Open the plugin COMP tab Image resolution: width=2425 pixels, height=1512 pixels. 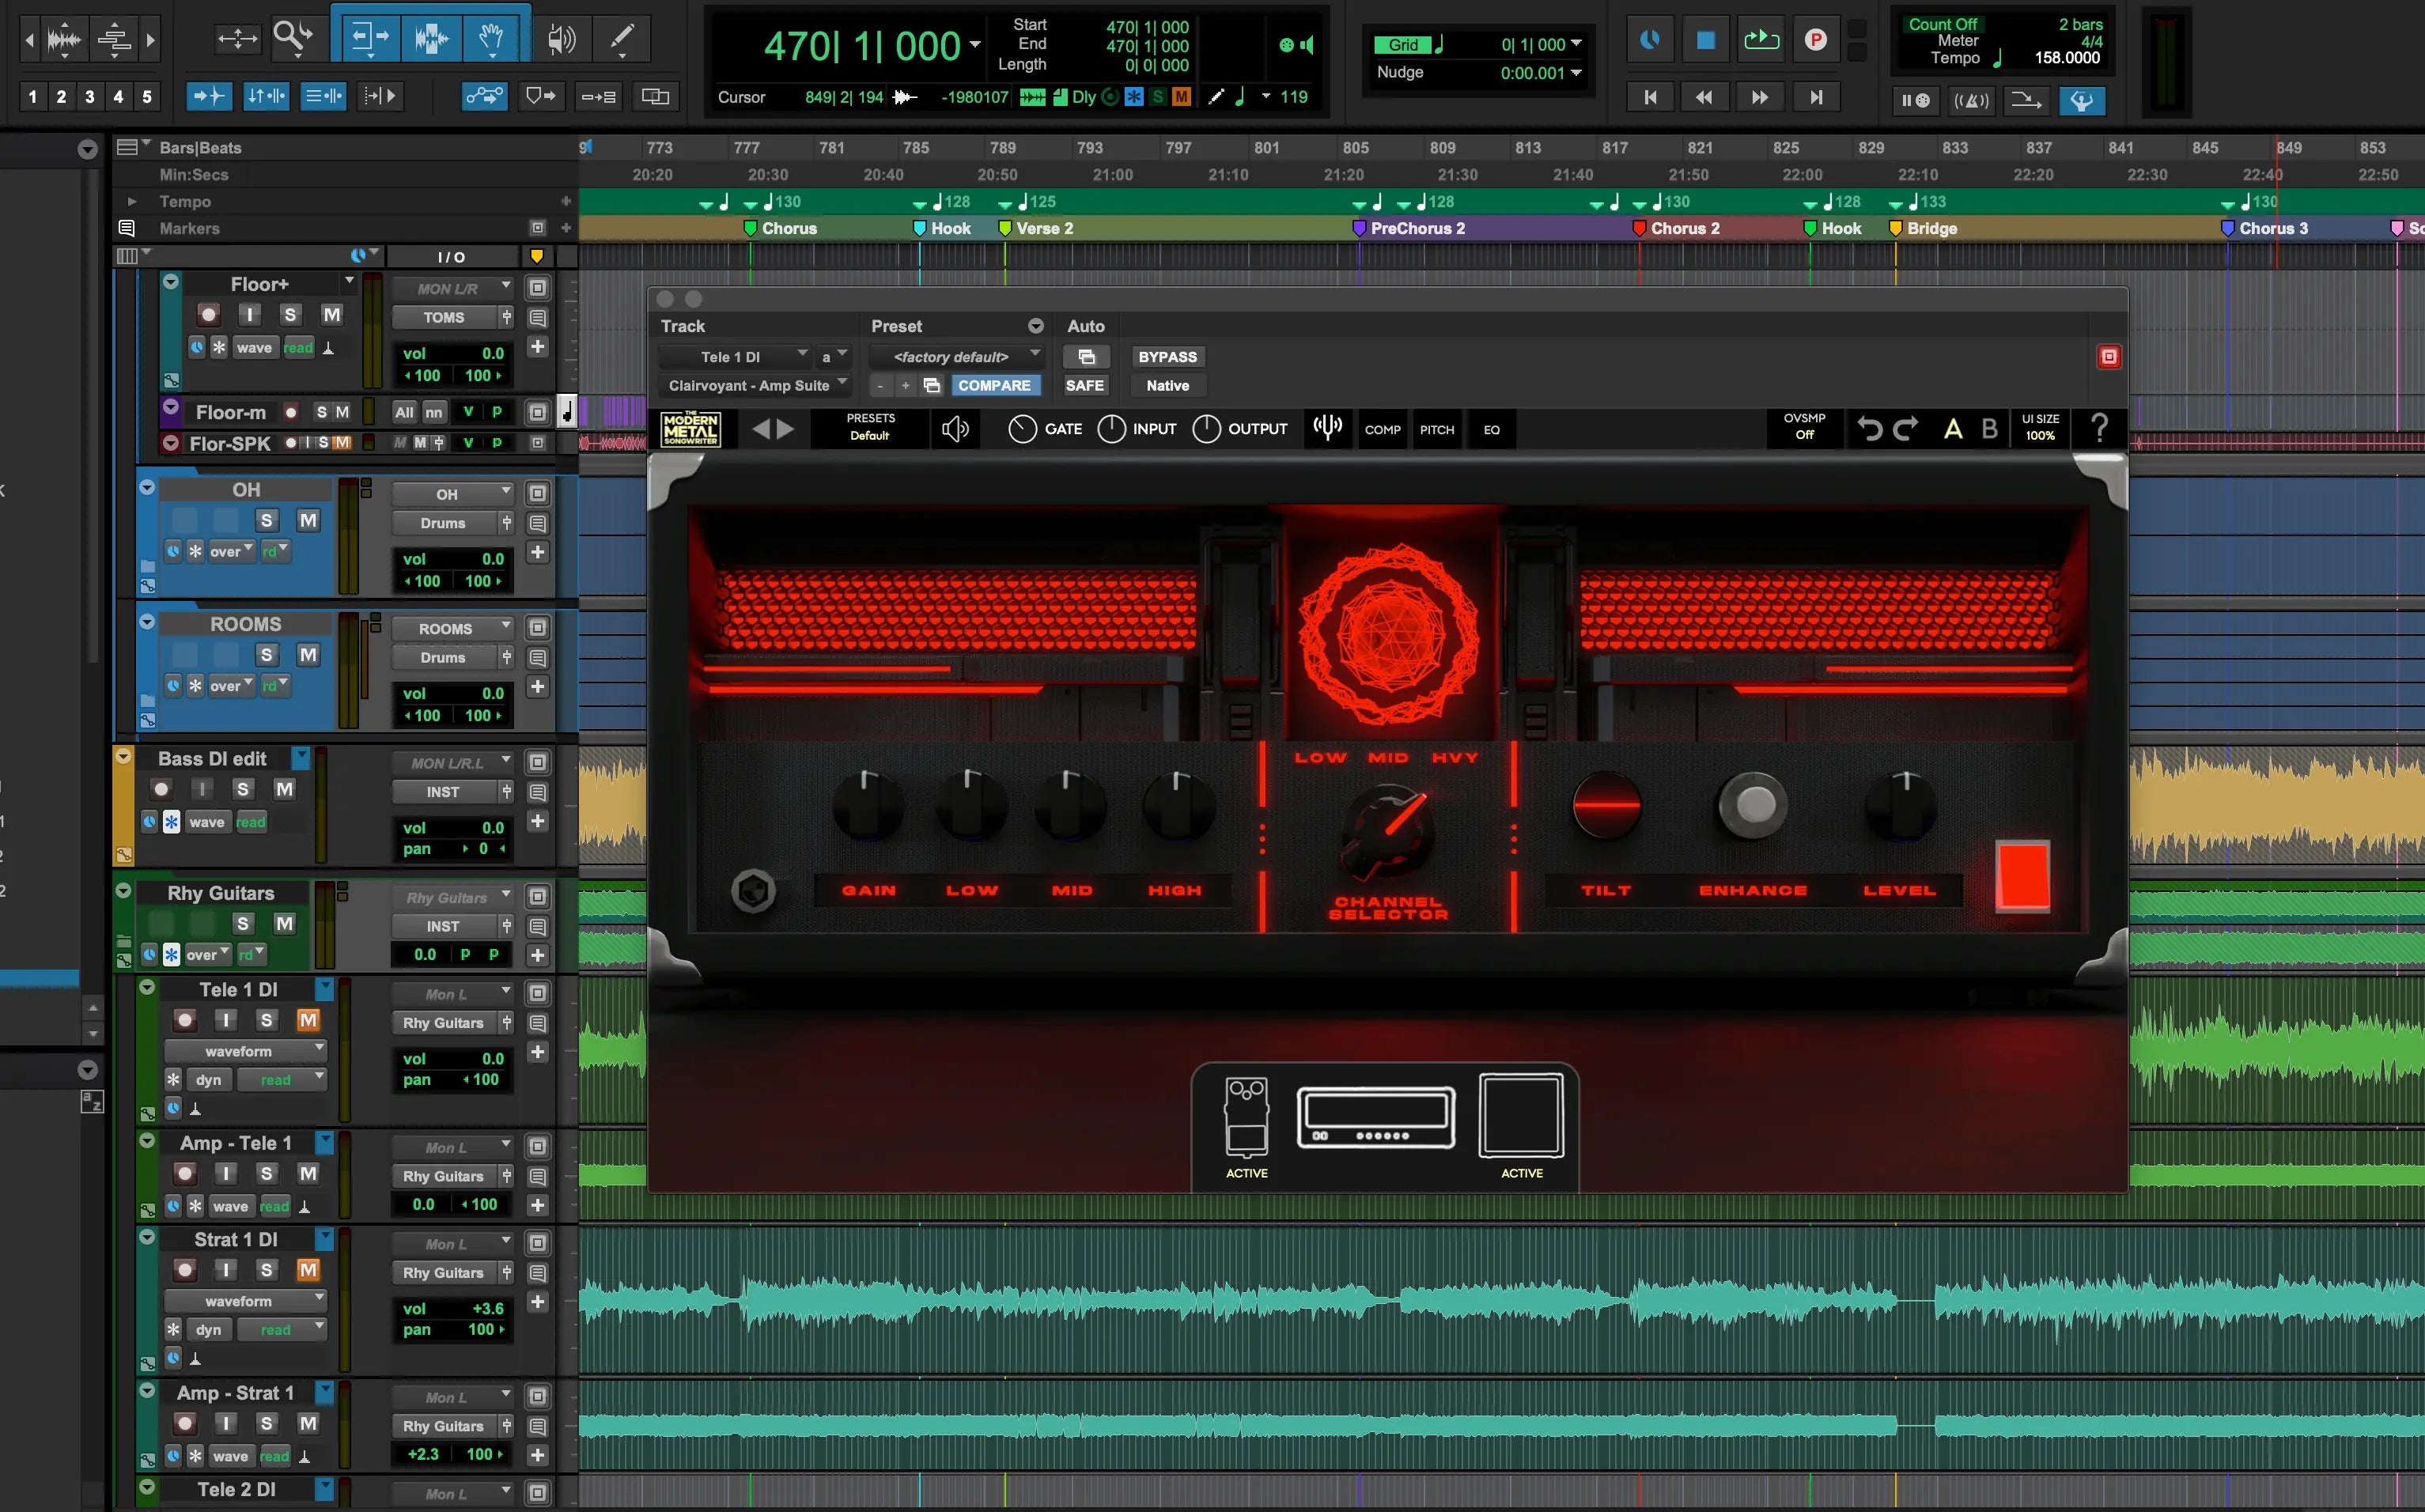1382,429
